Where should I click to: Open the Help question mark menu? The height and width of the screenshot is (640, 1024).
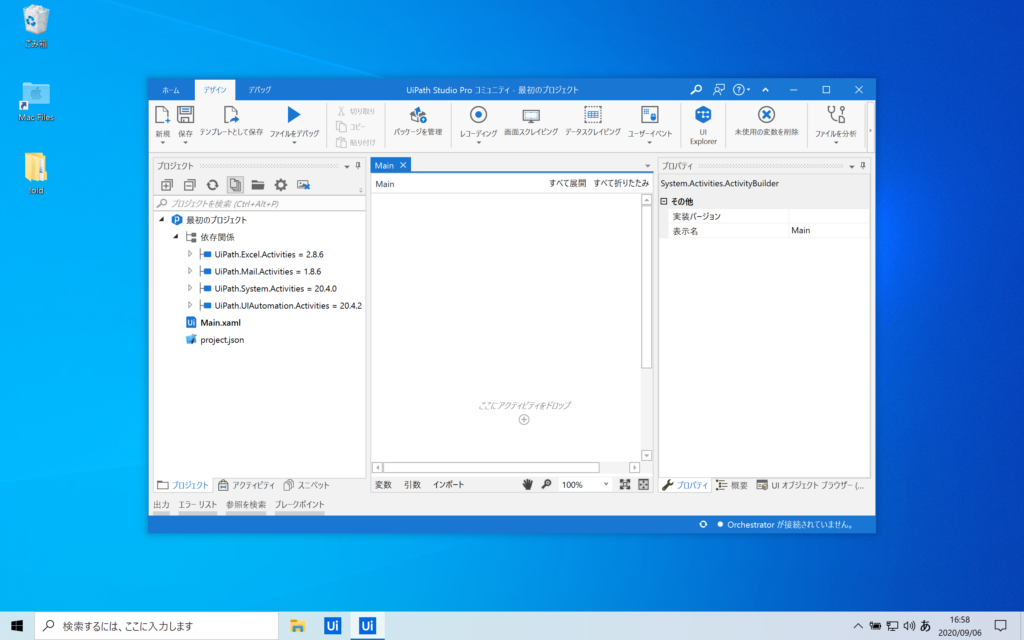pyautogui.click(x=739, y=89)
